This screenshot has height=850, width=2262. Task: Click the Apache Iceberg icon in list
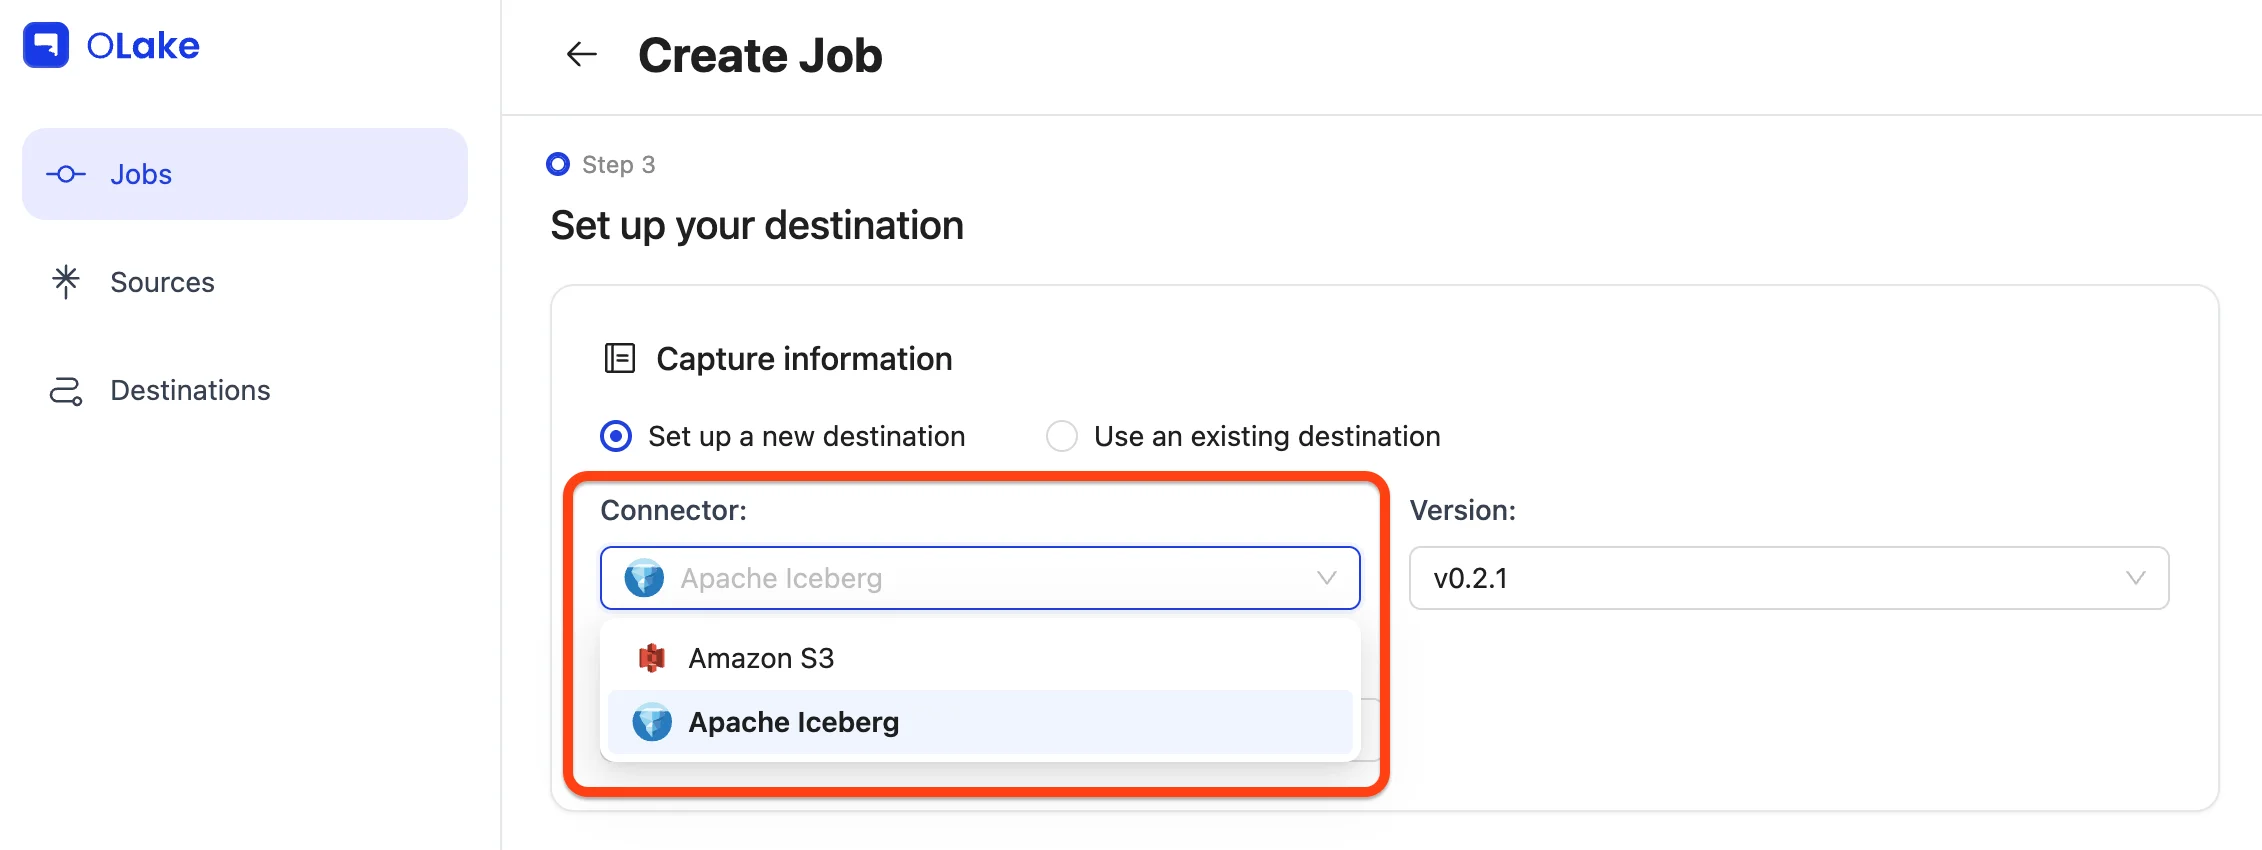click(652, 722)
